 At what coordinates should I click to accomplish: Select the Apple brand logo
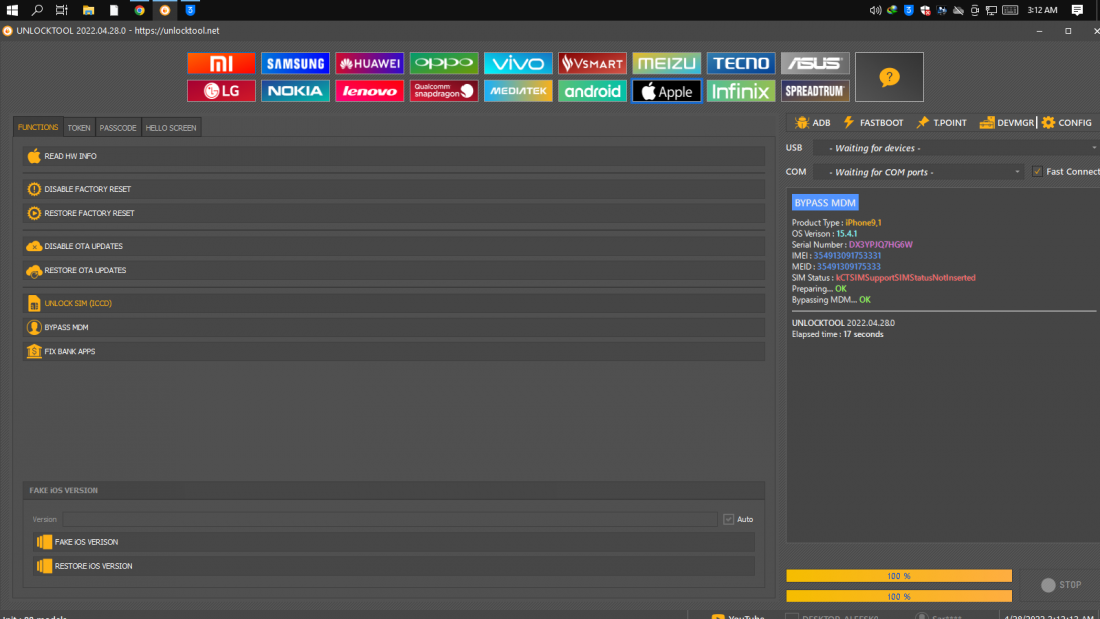[x=666, y=91]
